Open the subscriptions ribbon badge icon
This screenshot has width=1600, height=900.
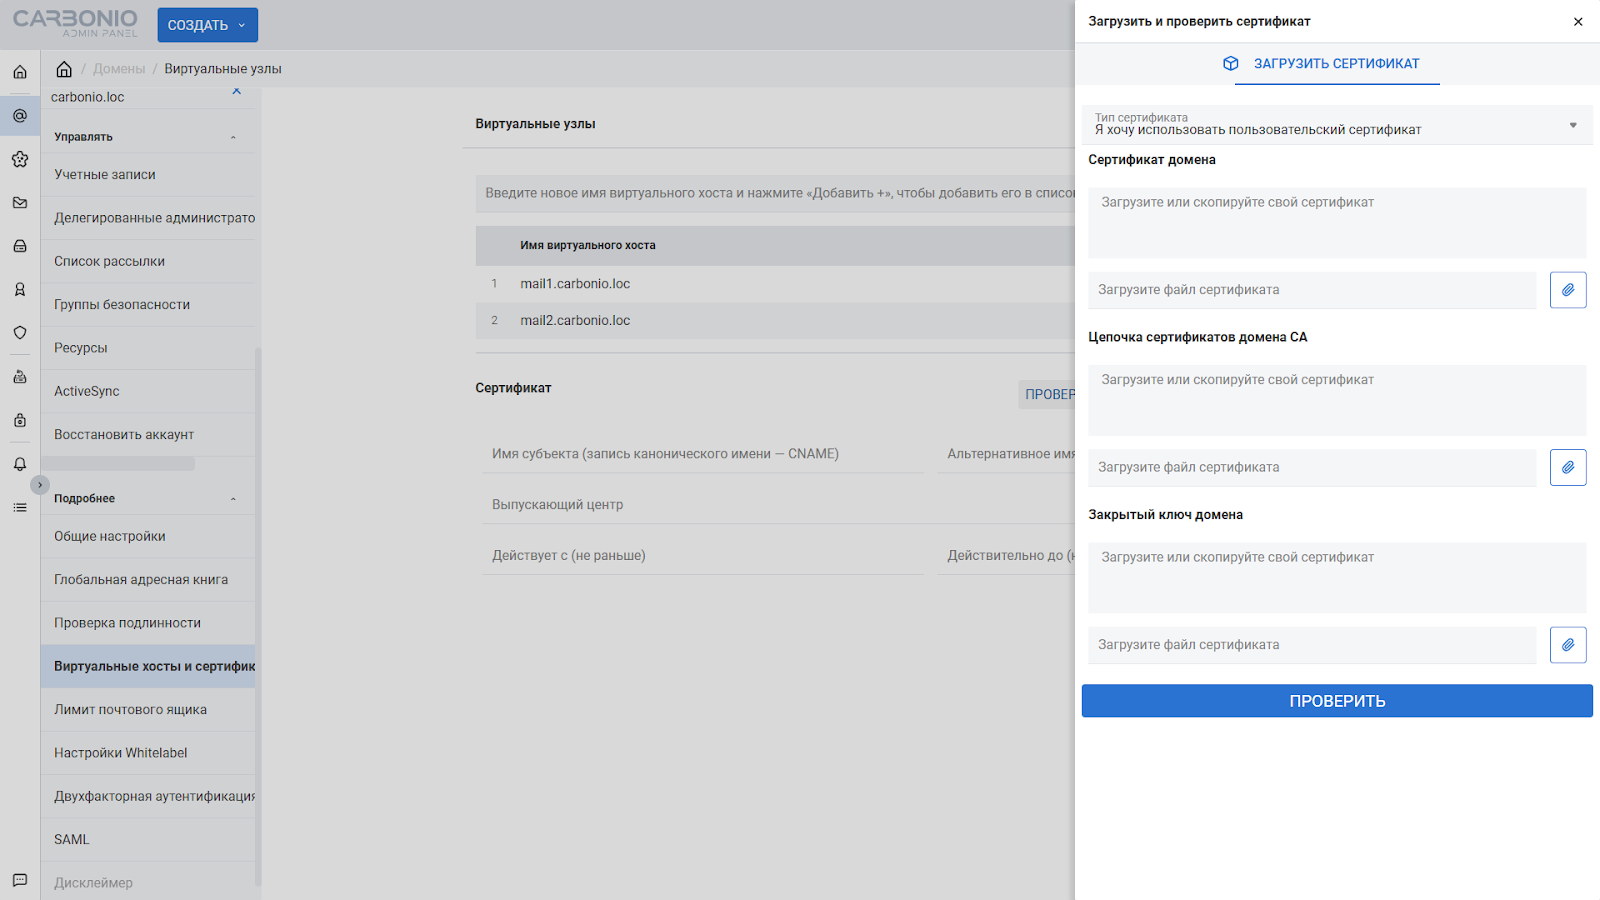click(x=20, y=290)
